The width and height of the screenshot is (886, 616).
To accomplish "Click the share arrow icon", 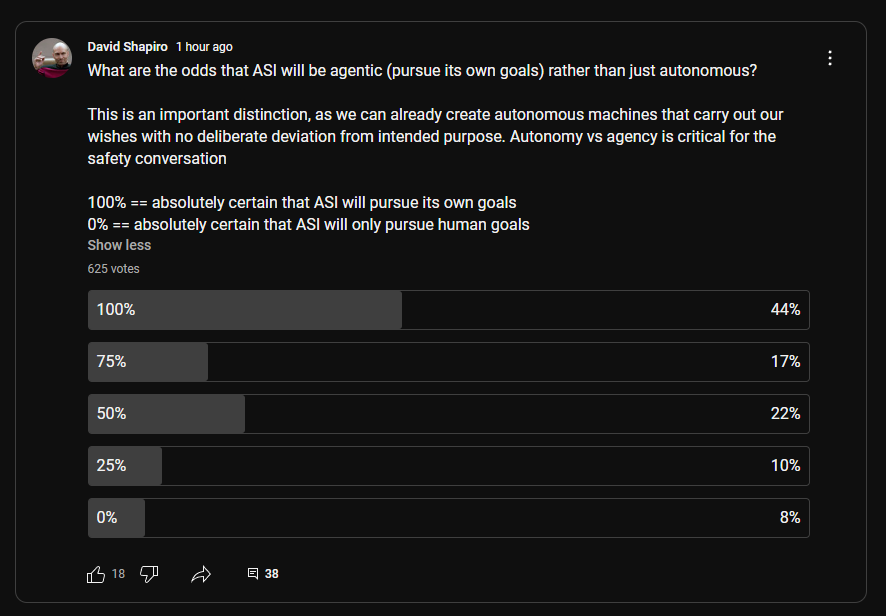I will [201, 573].
